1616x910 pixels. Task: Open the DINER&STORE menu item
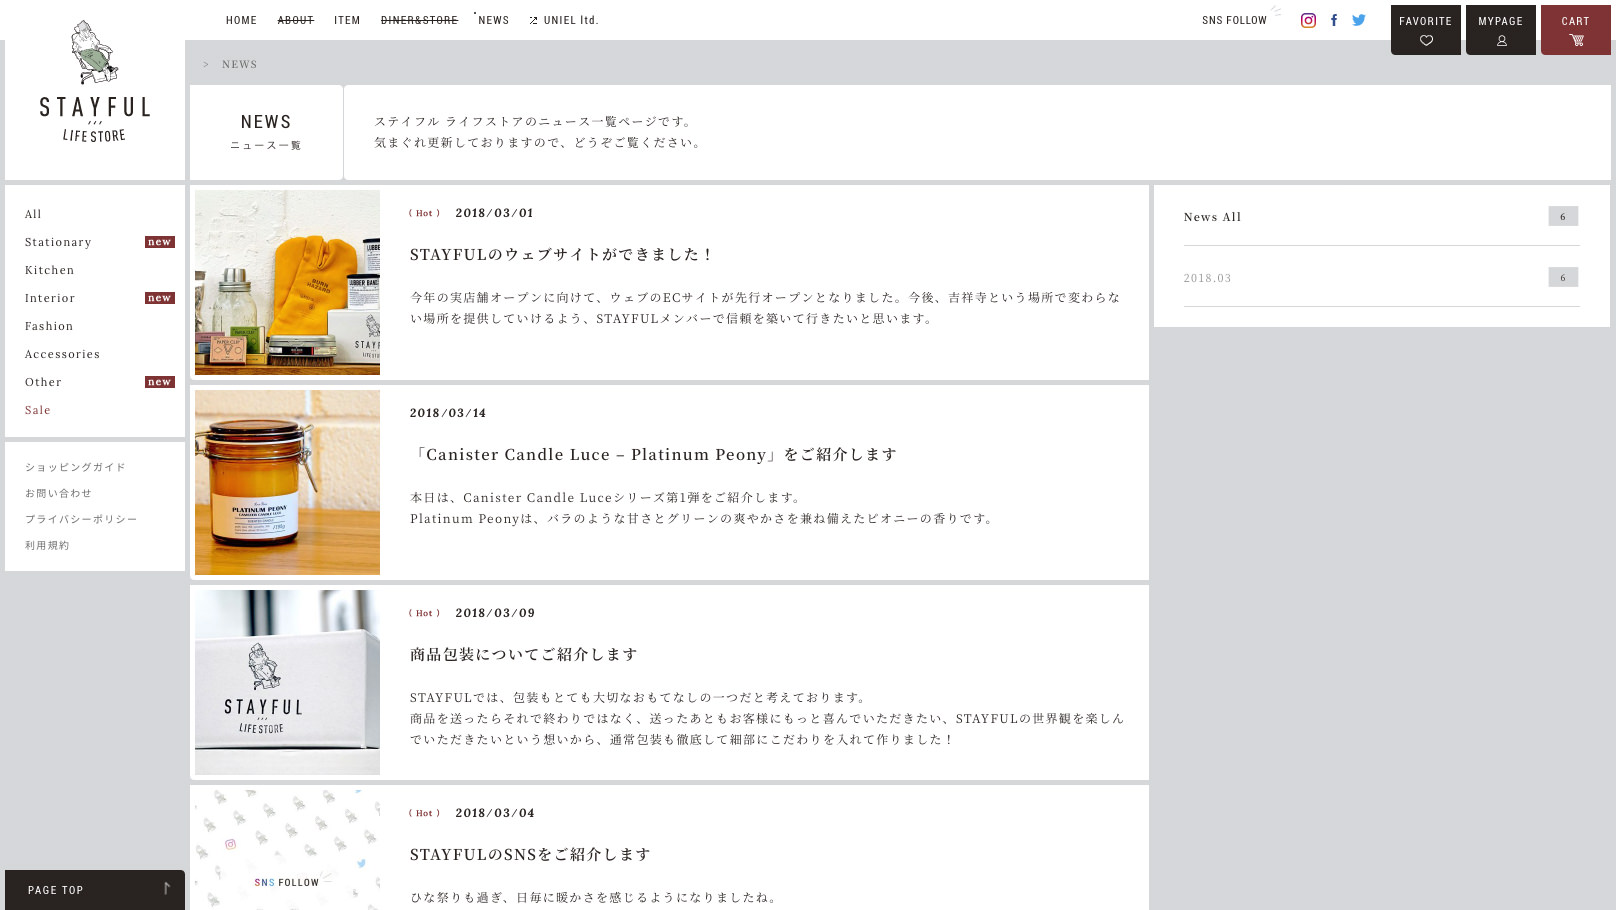(x=419, y=20)
